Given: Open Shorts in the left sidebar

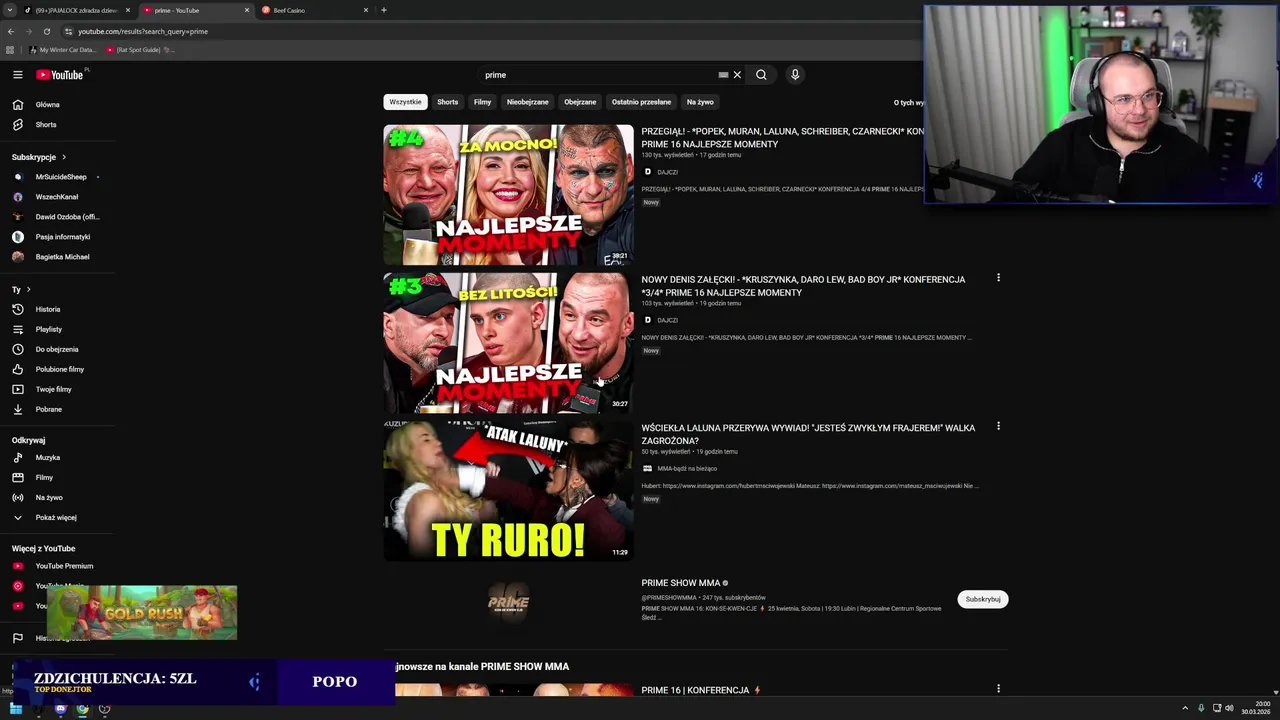Looking at the screenshot, I should (46, 125).
